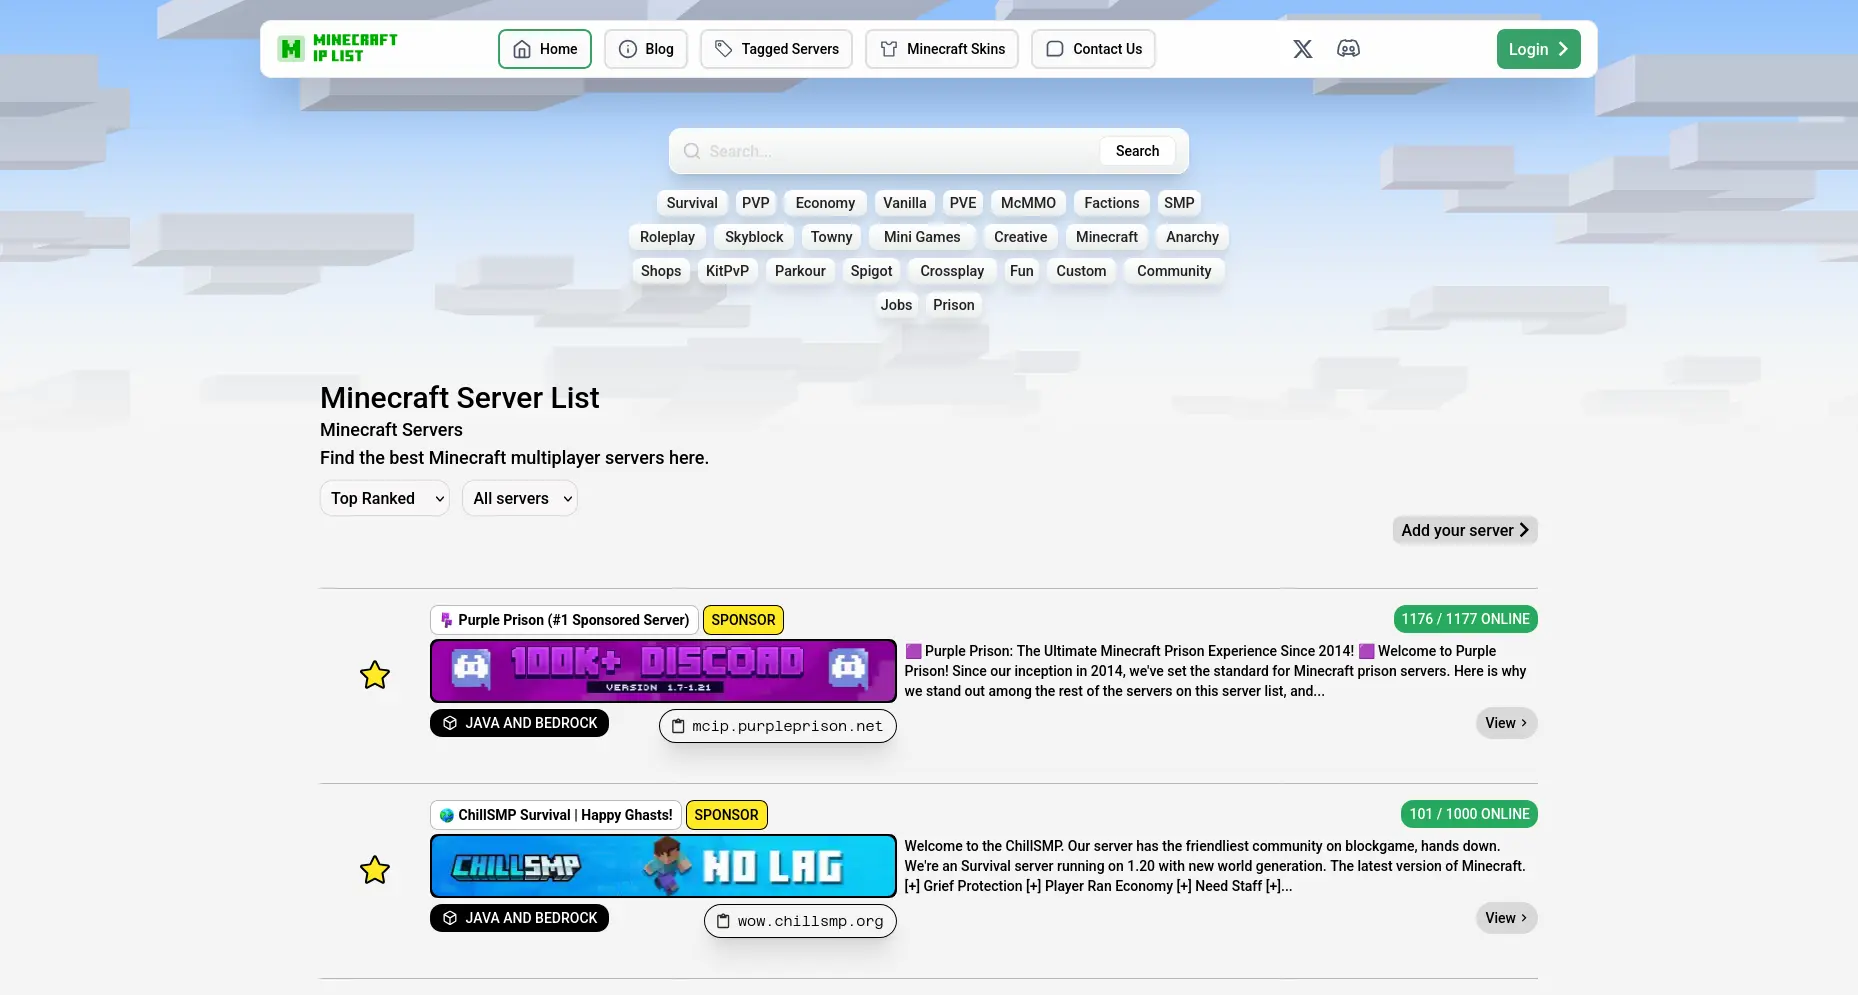The image size is (1858, 995).
Task: Star the ChillSMP server as favorite
Action: [x=374, y=870]
